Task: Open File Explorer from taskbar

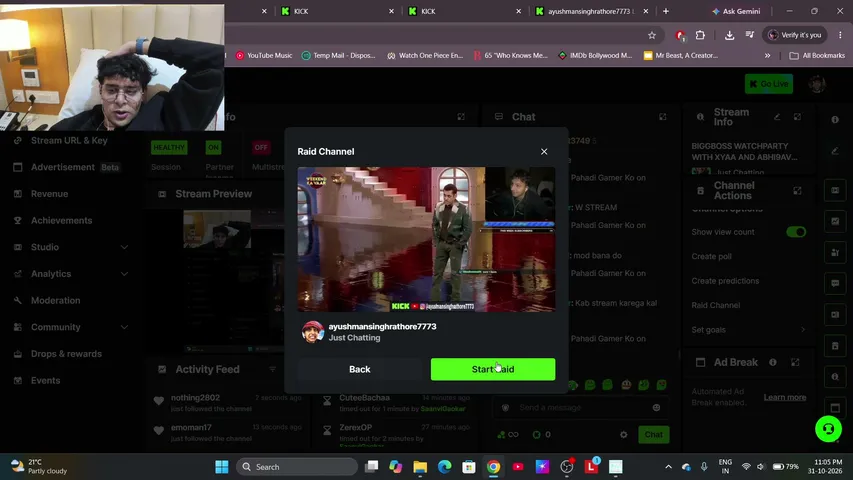Action: pyautogui.click(x=420, y=467)
